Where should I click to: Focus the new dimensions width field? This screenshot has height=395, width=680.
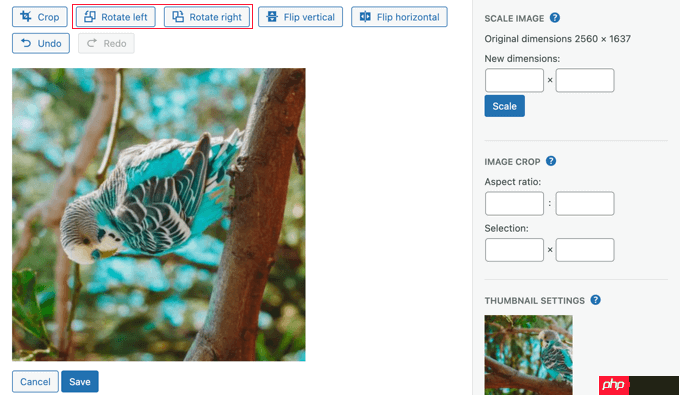coord(514,80)
